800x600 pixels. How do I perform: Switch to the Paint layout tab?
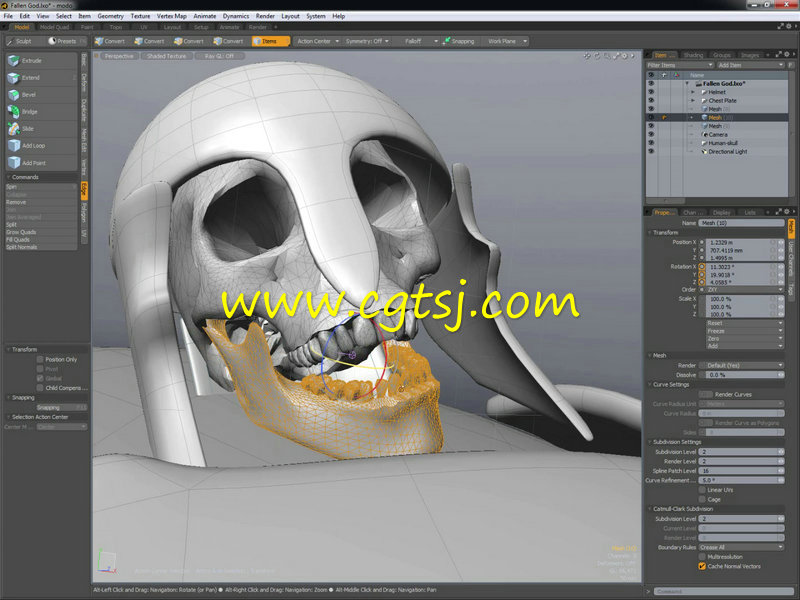[x=87, y=27]
